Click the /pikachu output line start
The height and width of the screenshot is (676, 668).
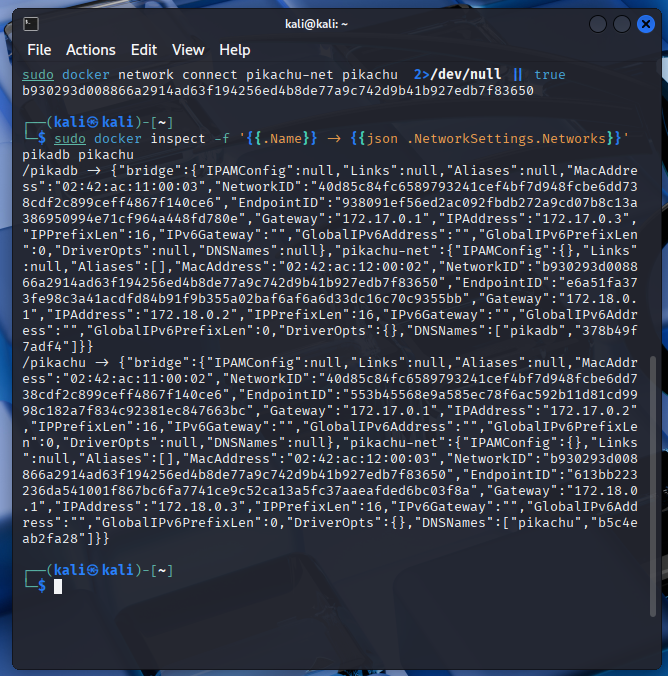pyautogui.click(x=50, y=363)
